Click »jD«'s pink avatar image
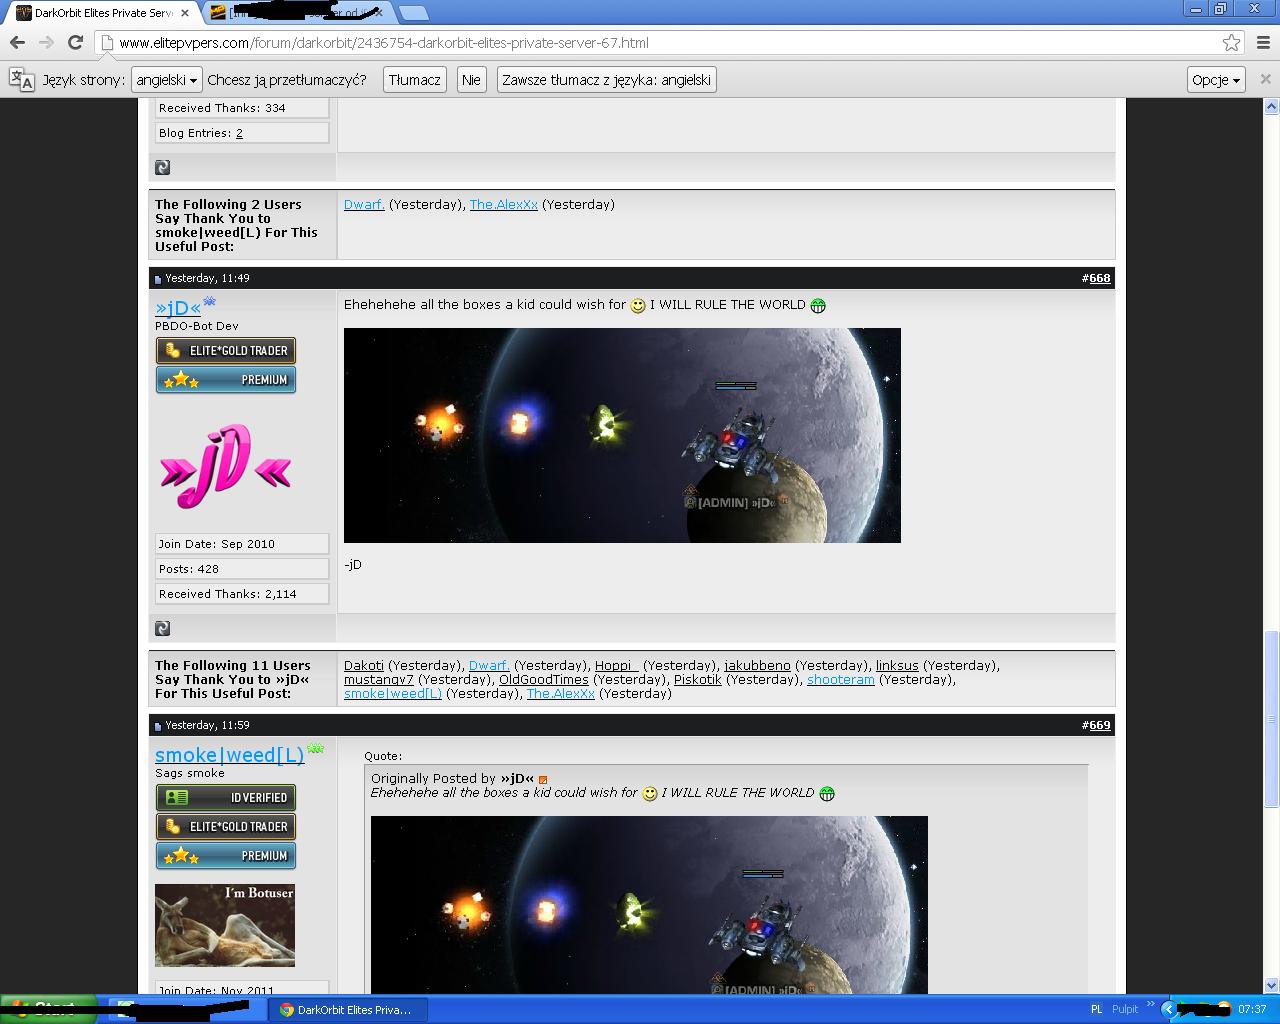The width and height of the screenshot is (1280, 1024). coord(225,466)
